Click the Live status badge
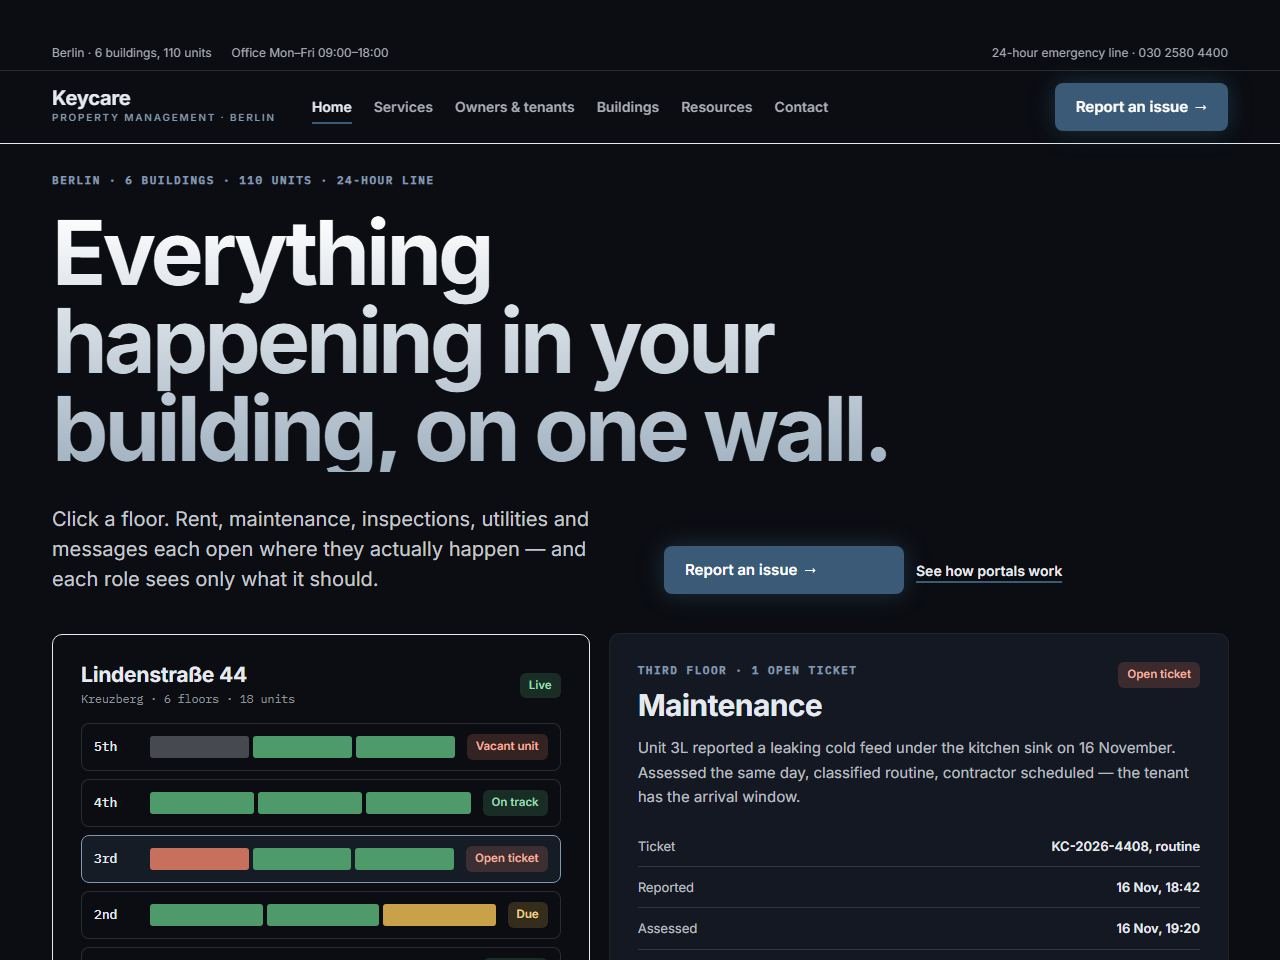This screenshot has height=960, width=1280. coord(540,685)
